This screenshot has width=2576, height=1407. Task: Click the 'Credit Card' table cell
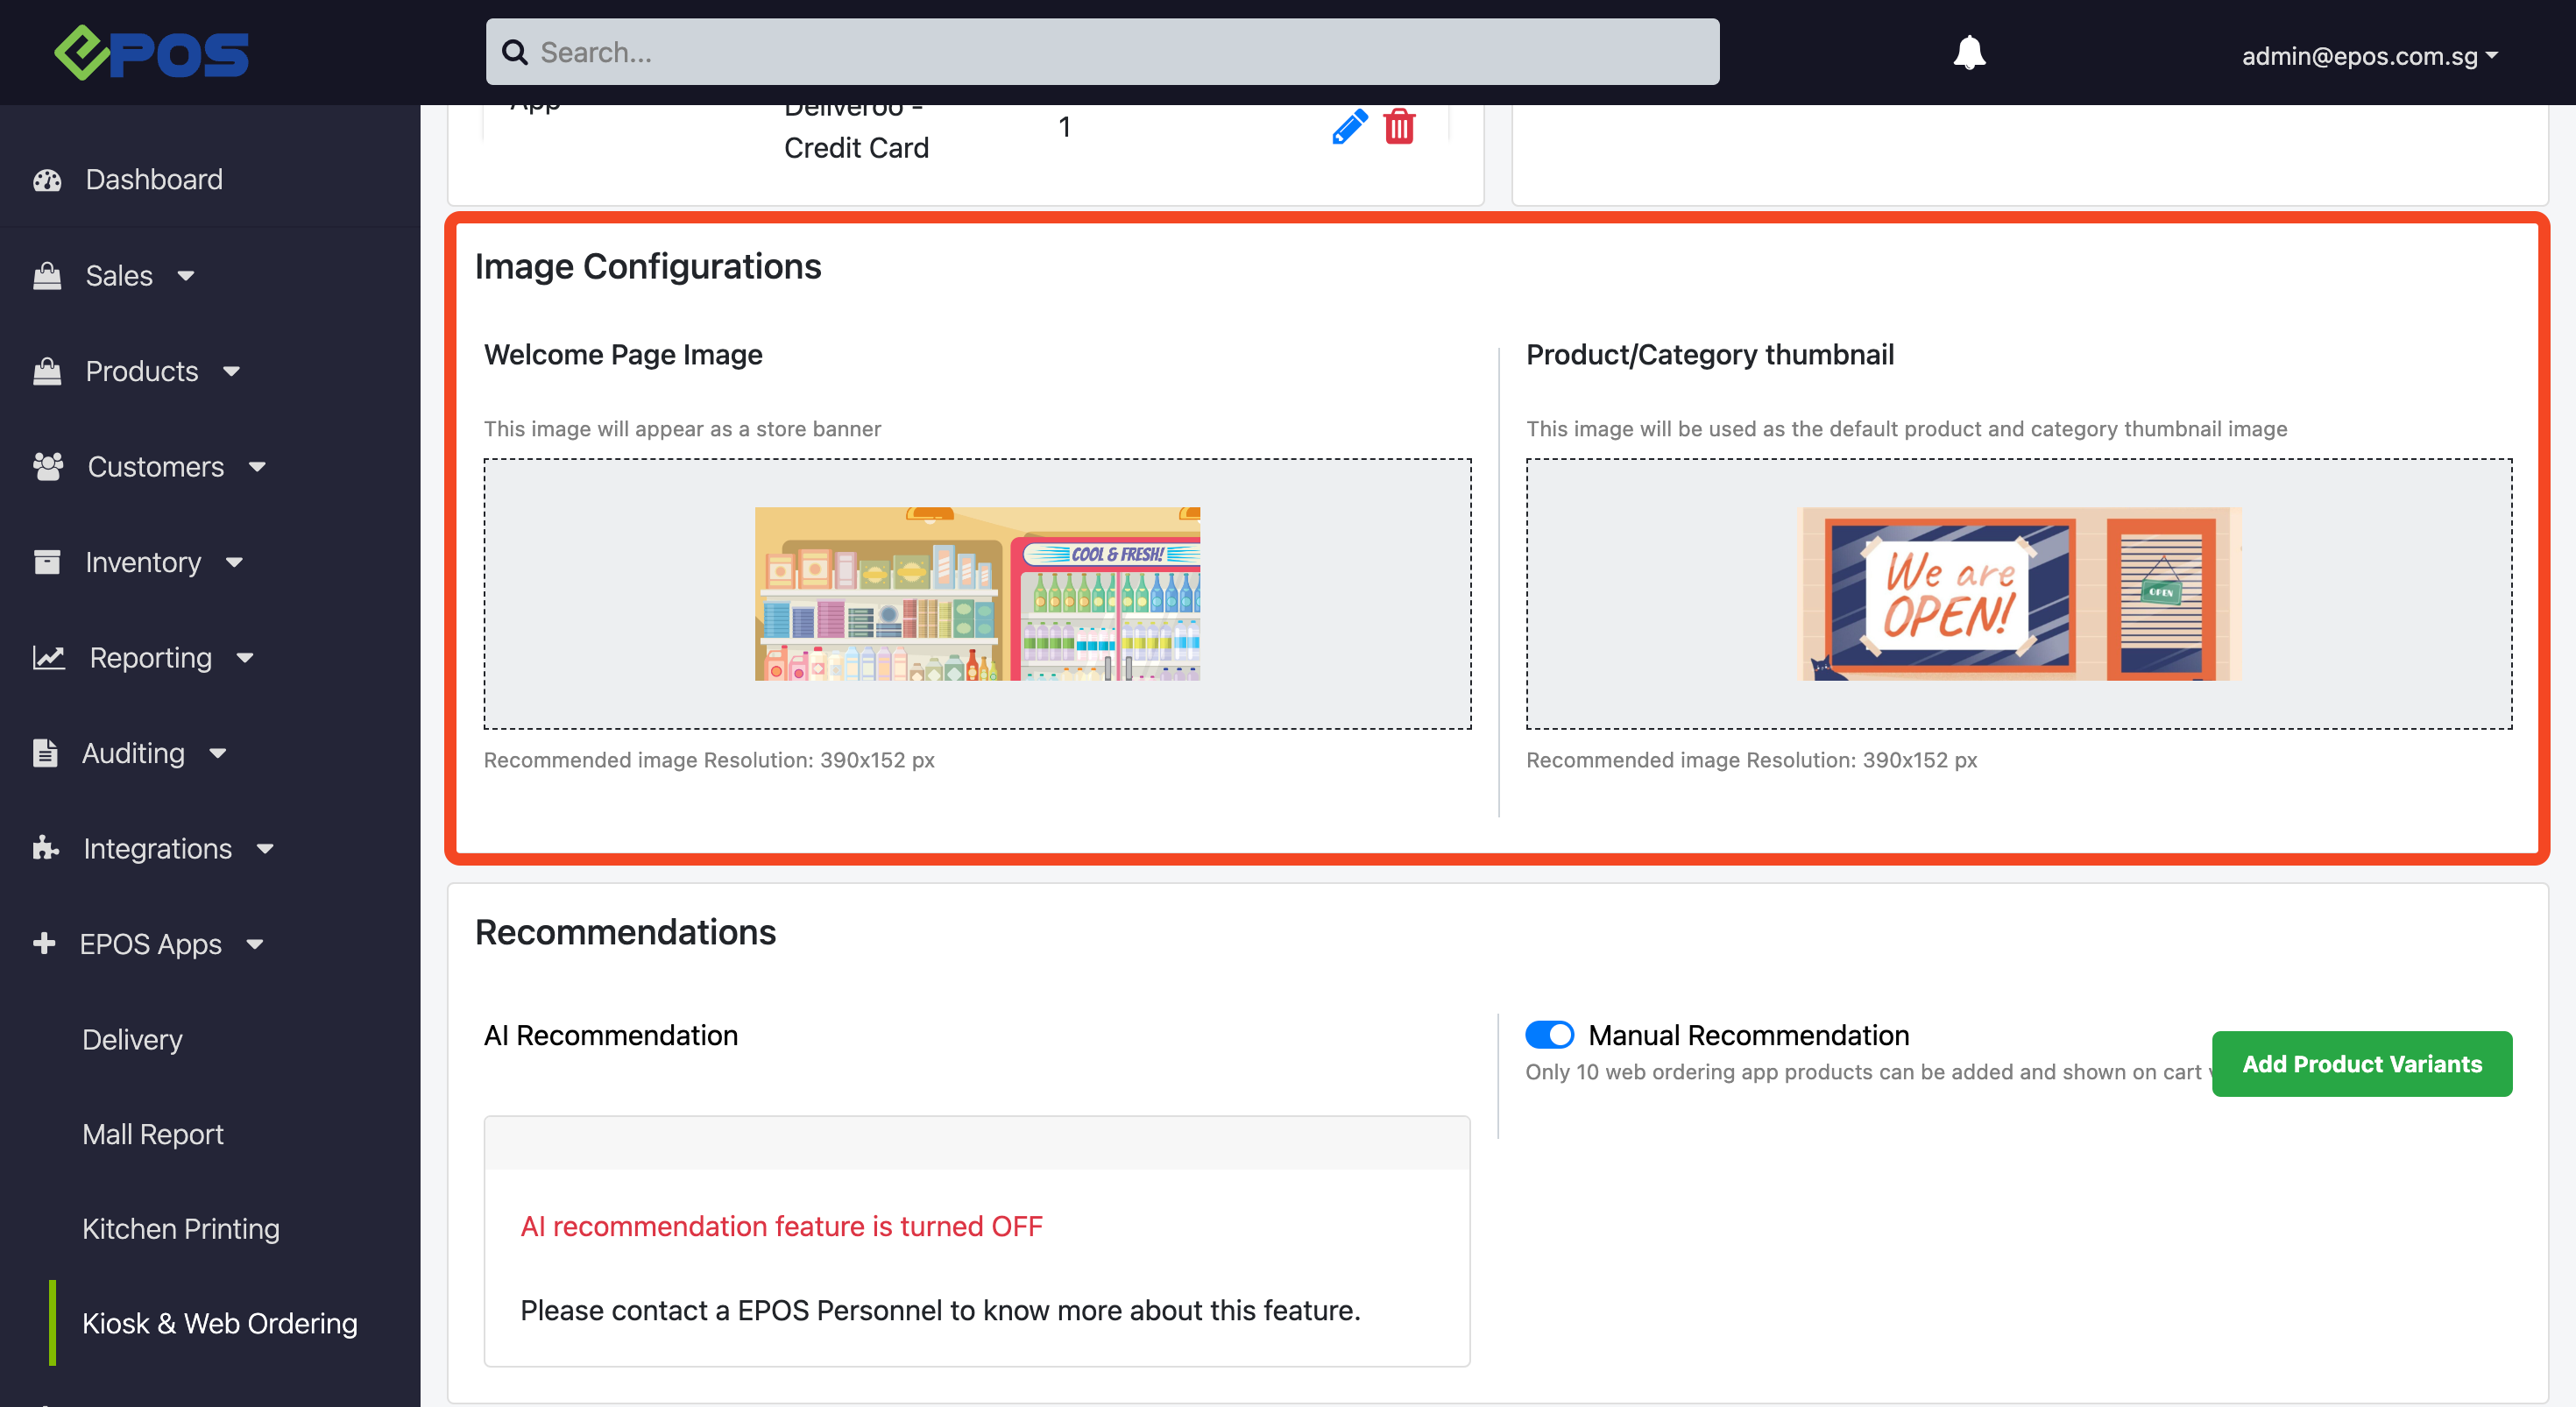856,148
